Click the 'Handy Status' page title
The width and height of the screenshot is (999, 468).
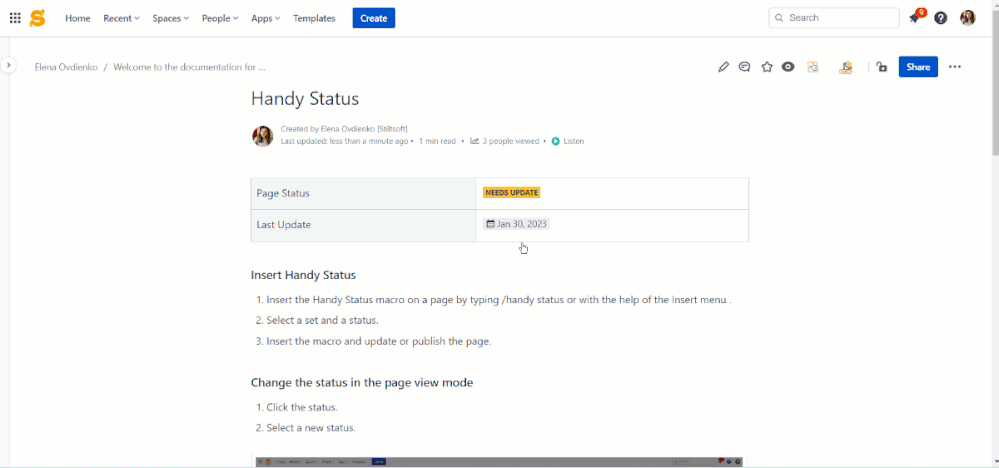coord(305,99)
